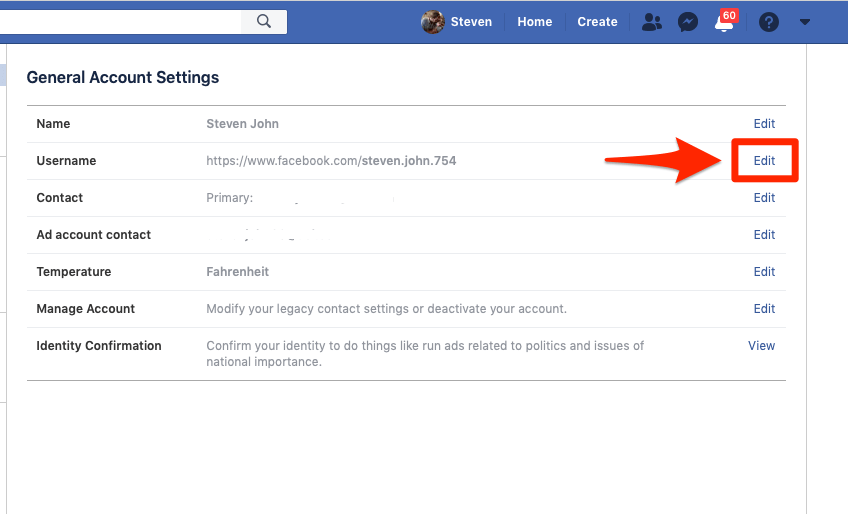
Task: Open the Create menu item
Action: click(x=597, y=22)
